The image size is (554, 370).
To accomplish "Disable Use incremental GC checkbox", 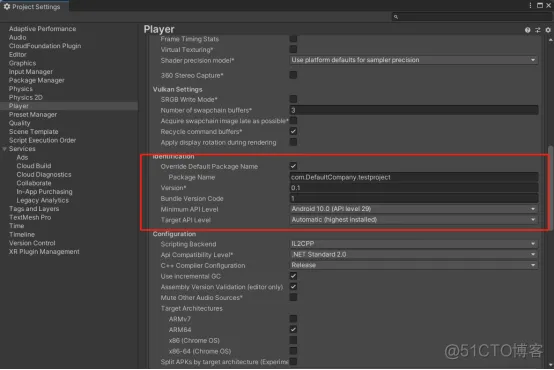I will 293,276.
